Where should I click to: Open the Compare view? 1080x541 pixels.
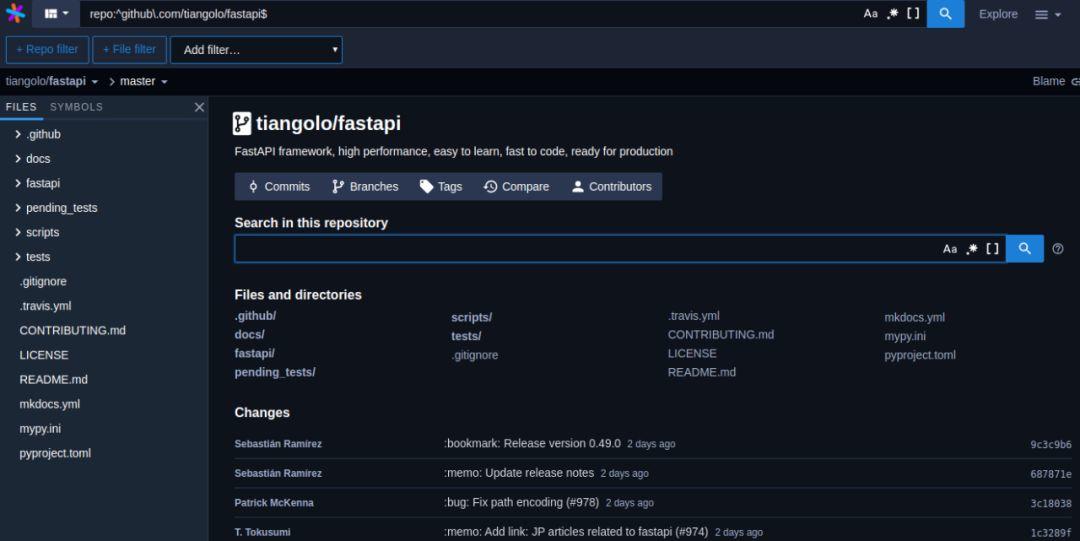517,187
